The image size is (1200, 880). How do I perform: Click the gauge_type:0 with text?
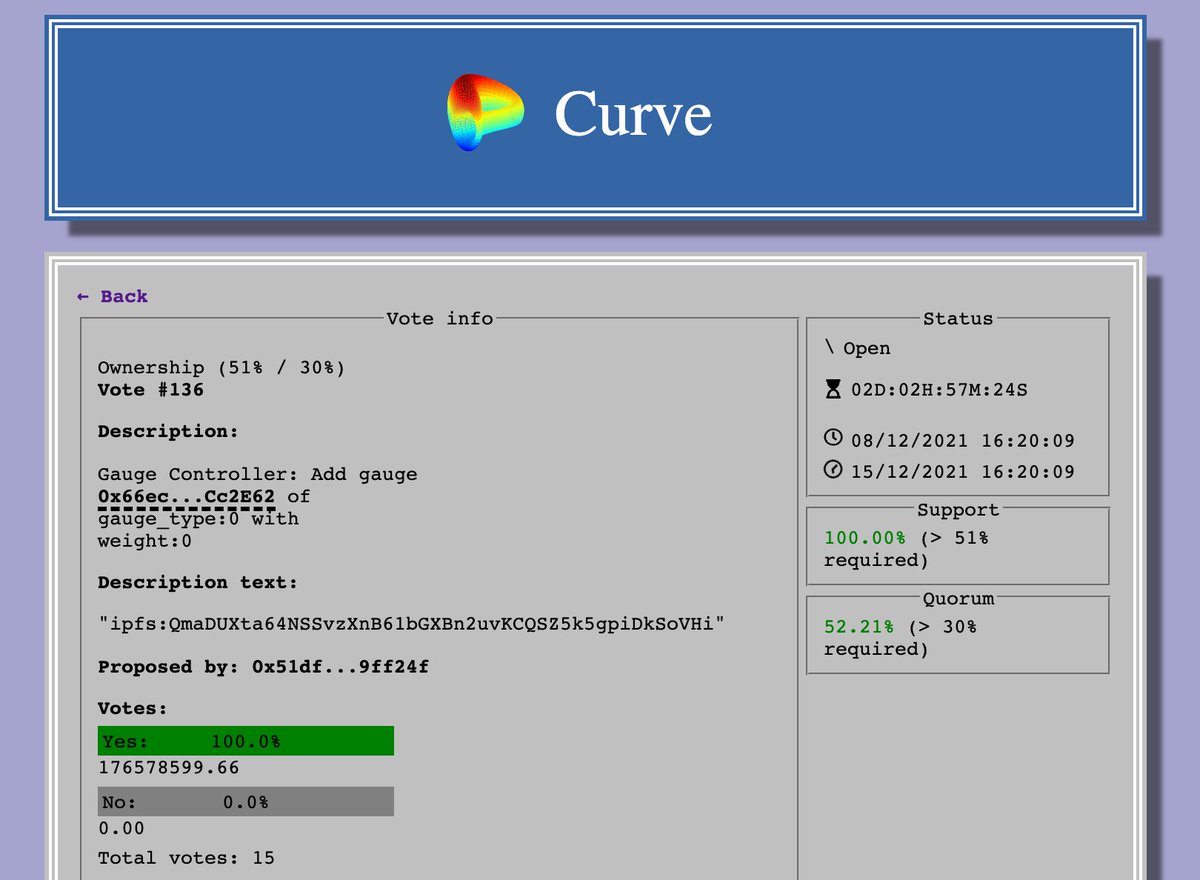tap(198, 519)
